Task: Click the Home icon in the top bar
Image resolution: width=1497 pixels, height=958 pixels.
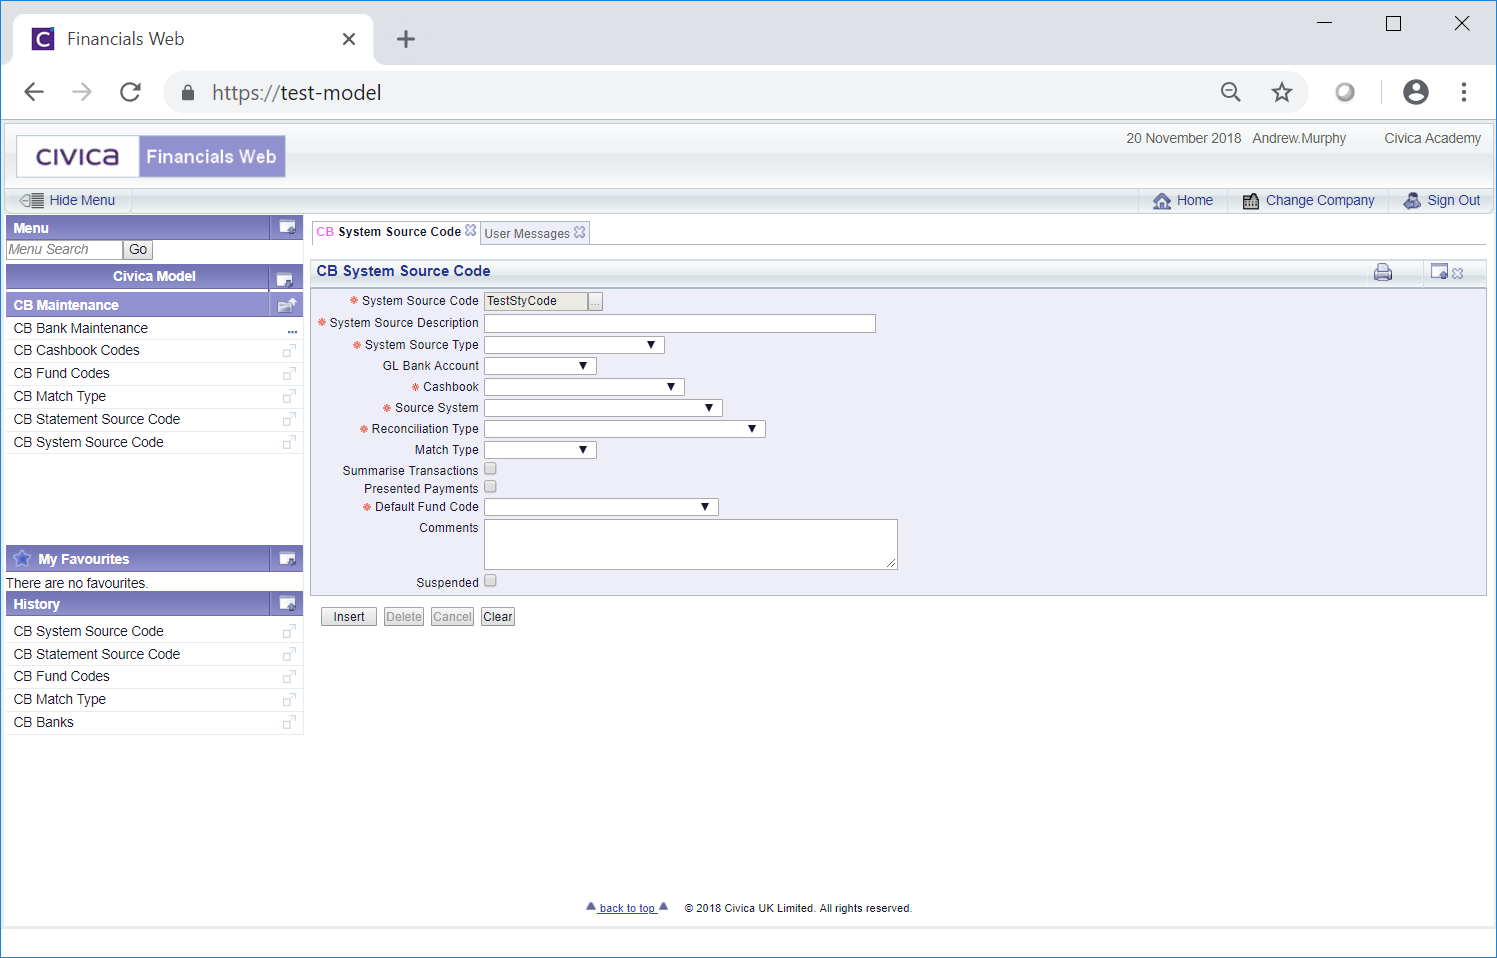Action: tap(1162, 201)
